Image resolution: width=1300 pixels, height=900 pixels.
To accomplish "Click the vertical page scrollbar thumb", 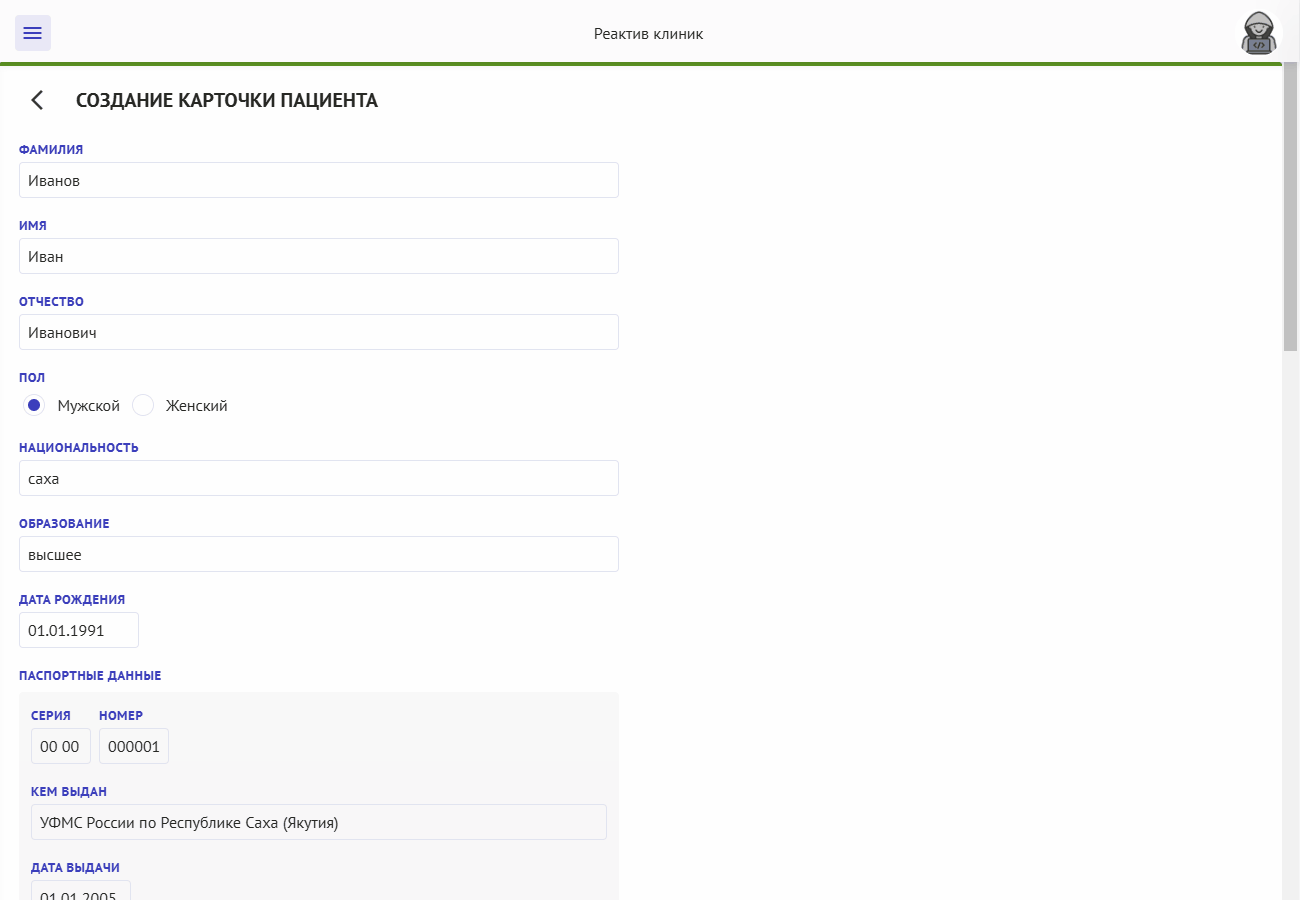I will coord(1291,207).
